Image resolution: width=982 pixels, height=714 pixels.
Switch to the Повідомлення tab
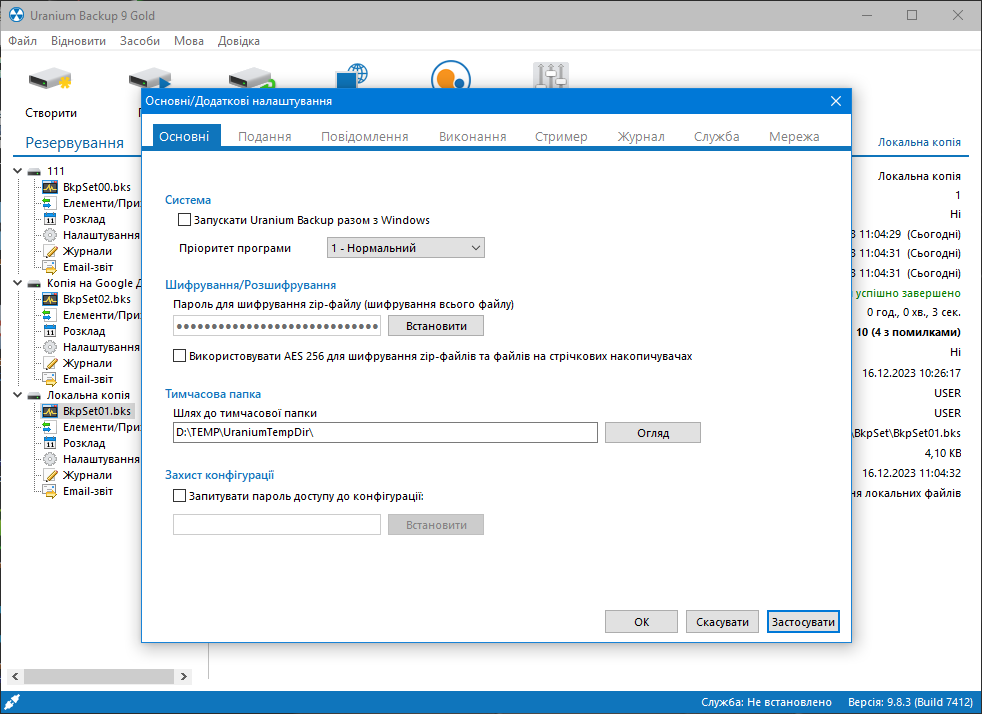point(364,137)
